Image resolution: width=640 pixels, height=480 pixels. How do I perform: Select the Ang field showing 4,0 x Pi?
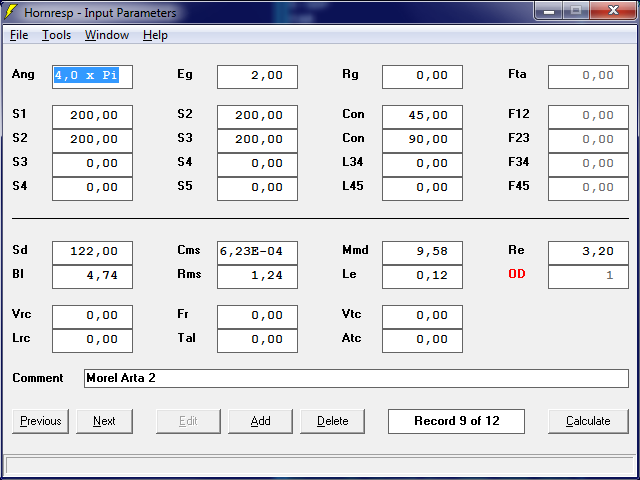(92, 76)
